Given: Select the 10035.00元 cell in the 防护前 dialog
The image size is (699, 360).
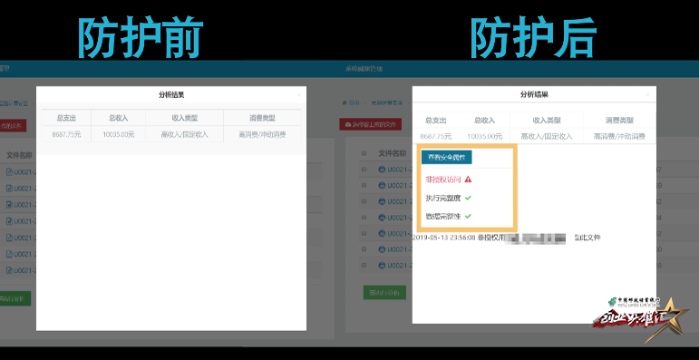Looking at the screenshot, I should pyautogui.click(x=118, y=134).
